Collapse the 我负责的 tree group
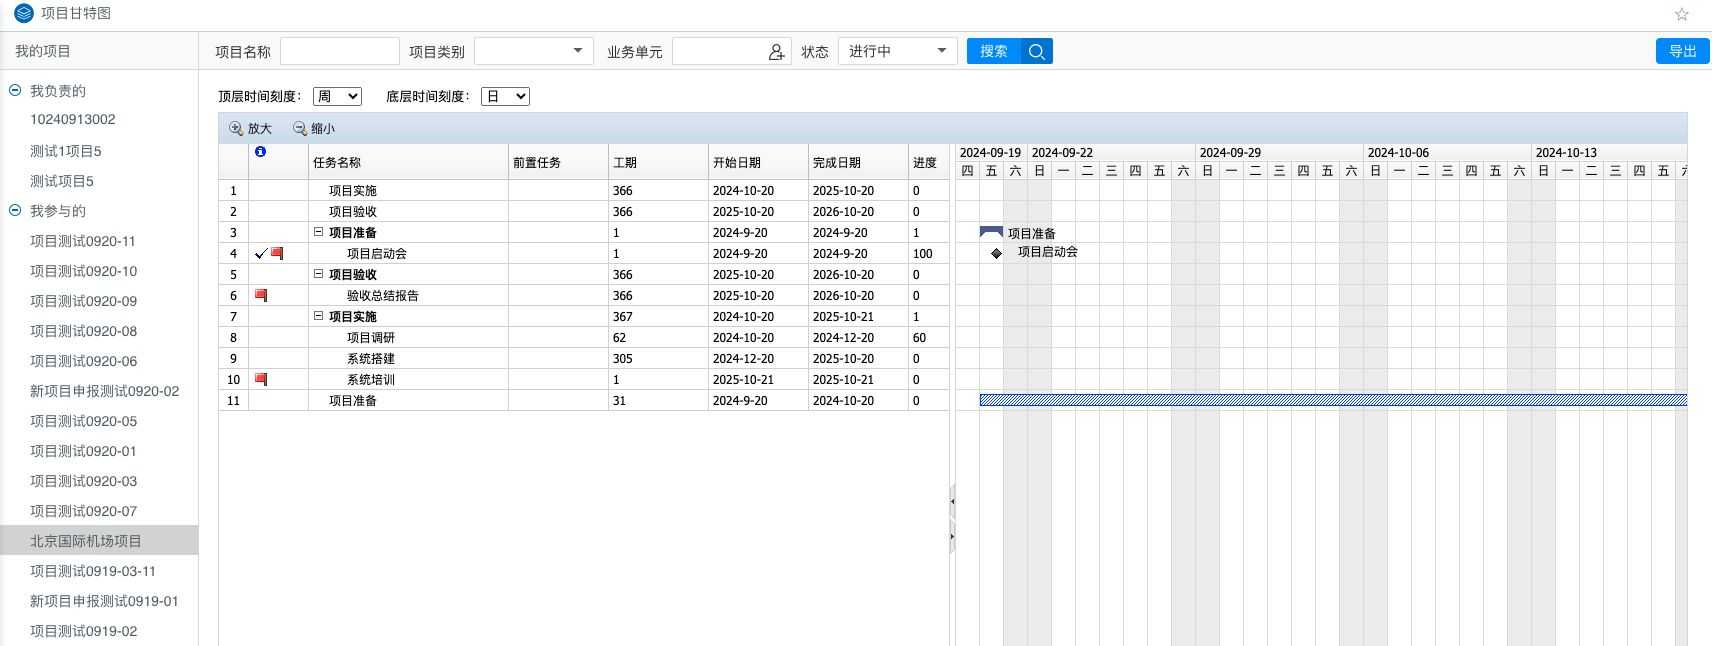 click(x=15, y=90)
